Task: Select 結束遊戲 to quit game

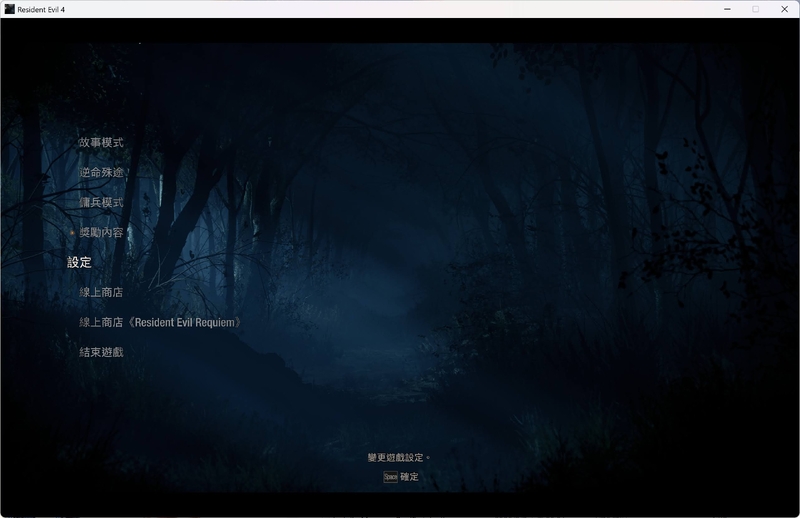Action: point(101,352)
